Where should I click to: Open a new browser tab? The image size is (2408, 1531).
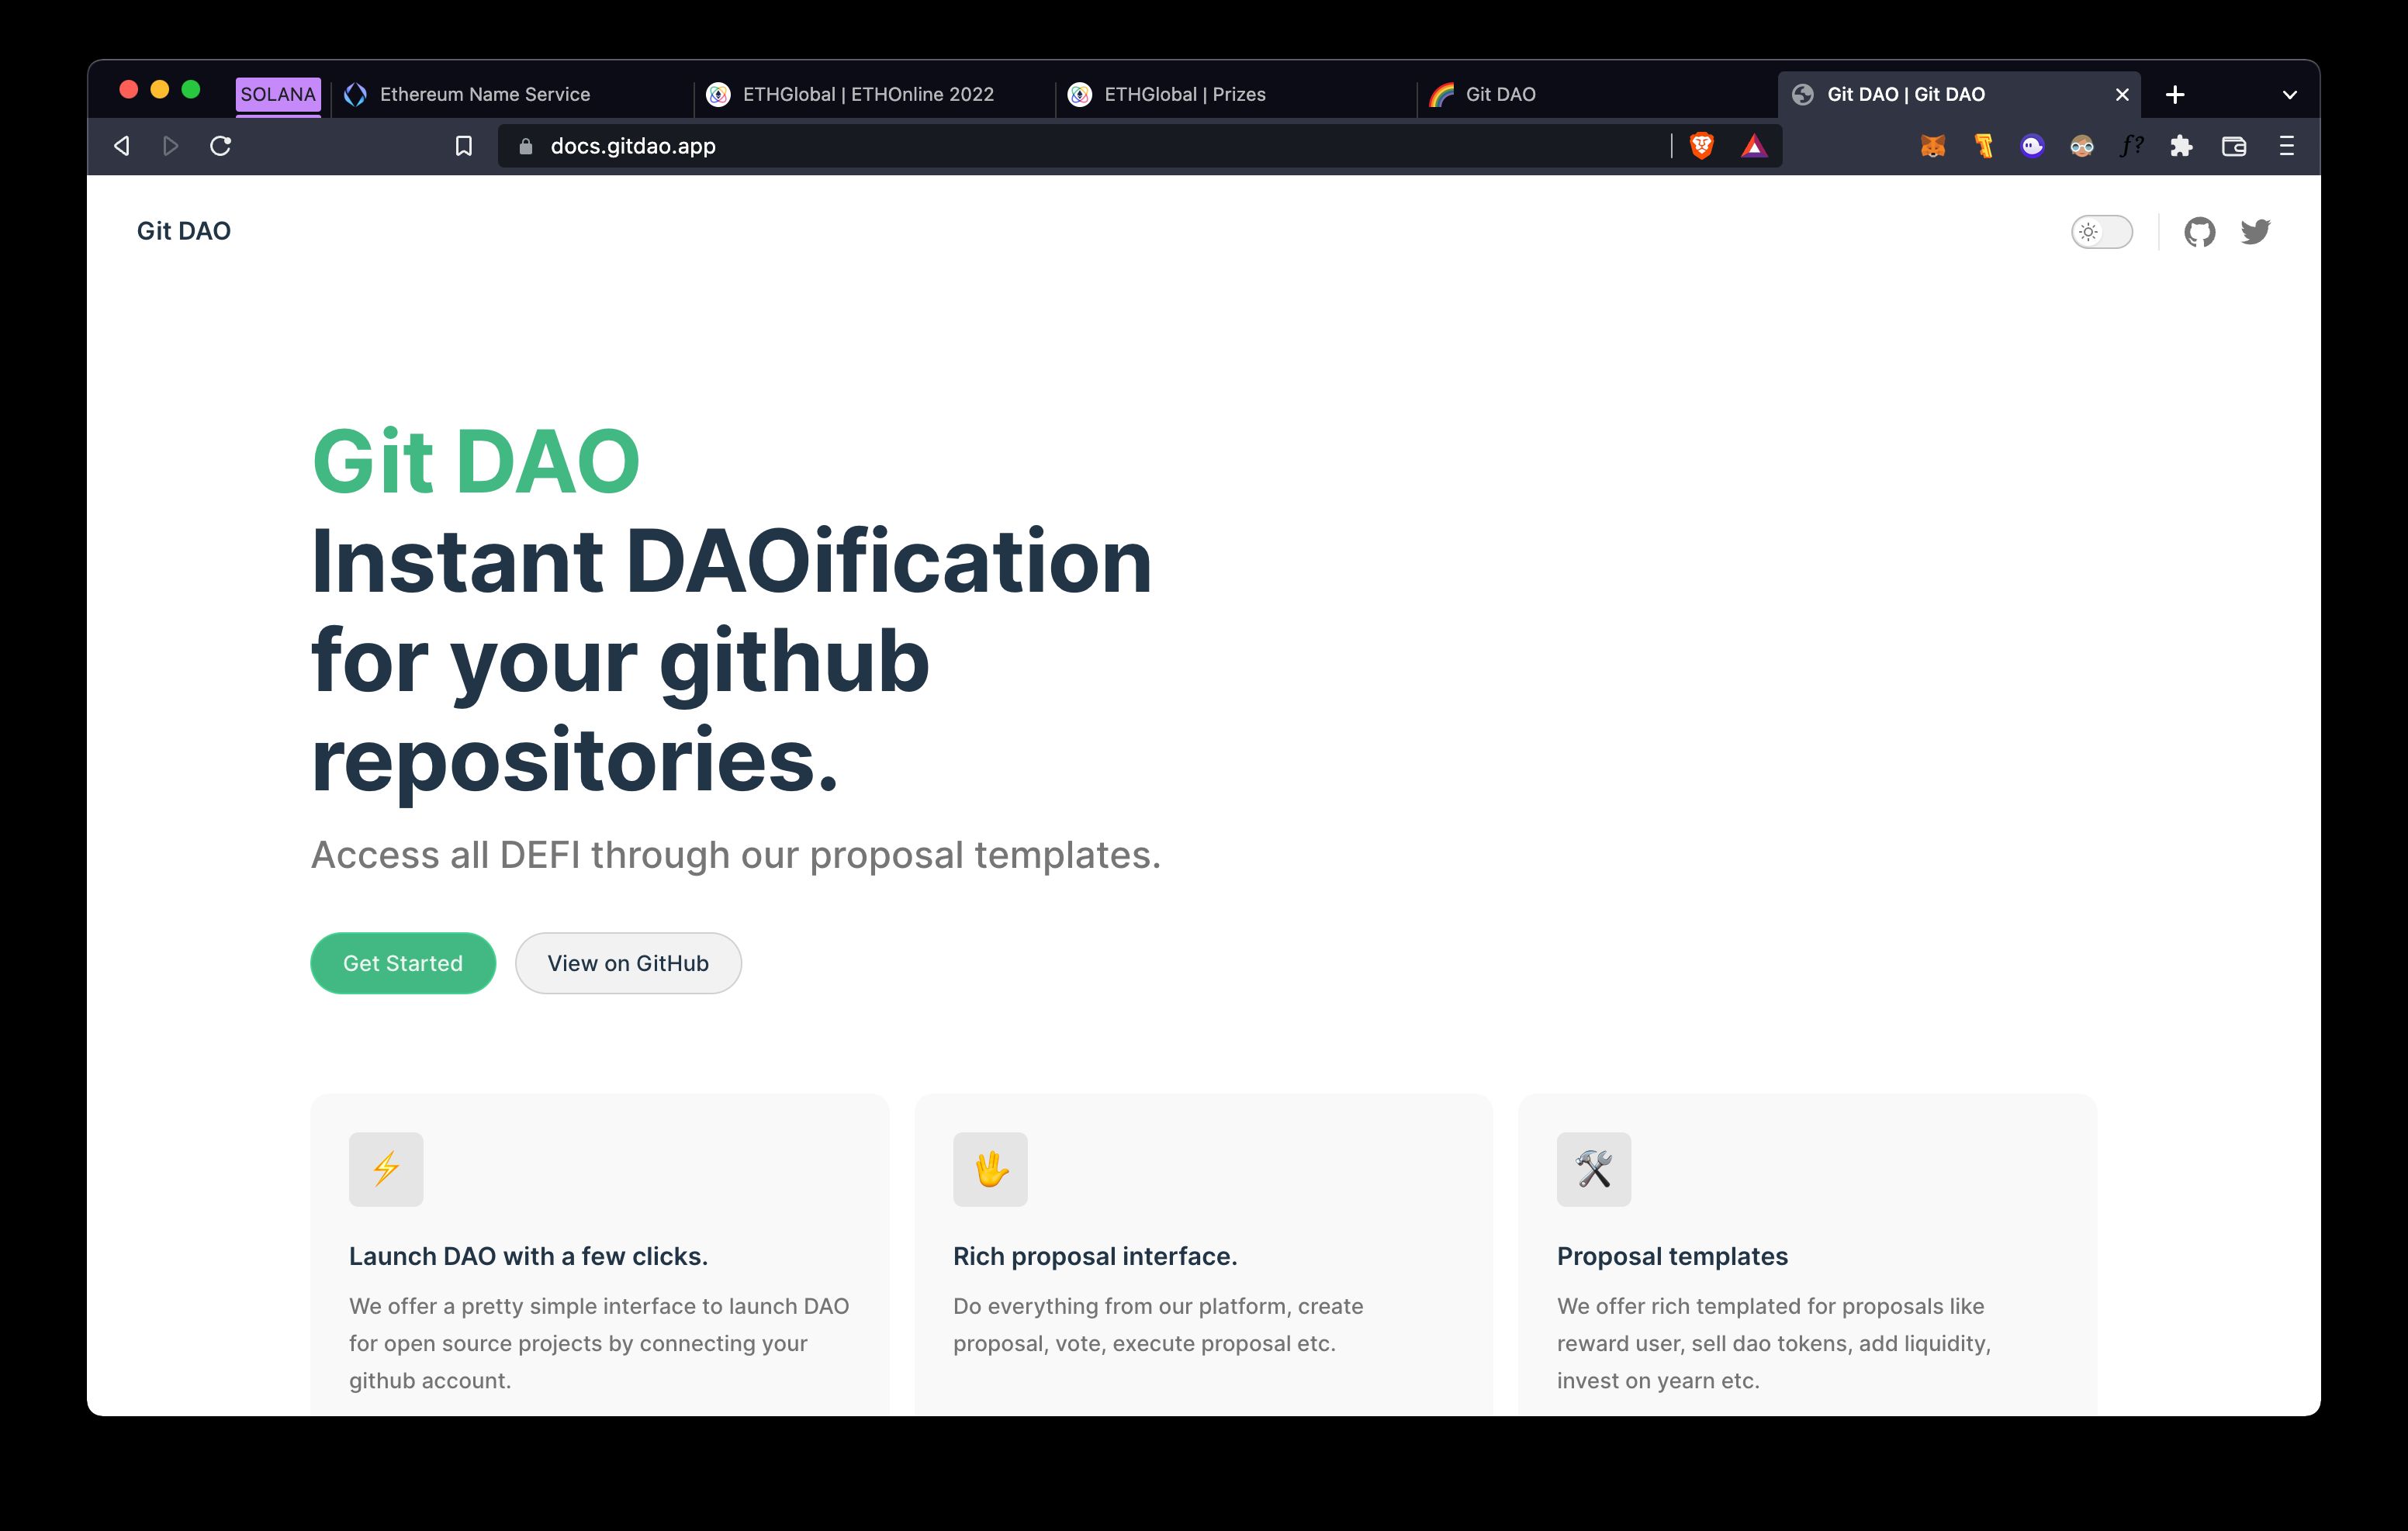click(x=2175, y=95)
